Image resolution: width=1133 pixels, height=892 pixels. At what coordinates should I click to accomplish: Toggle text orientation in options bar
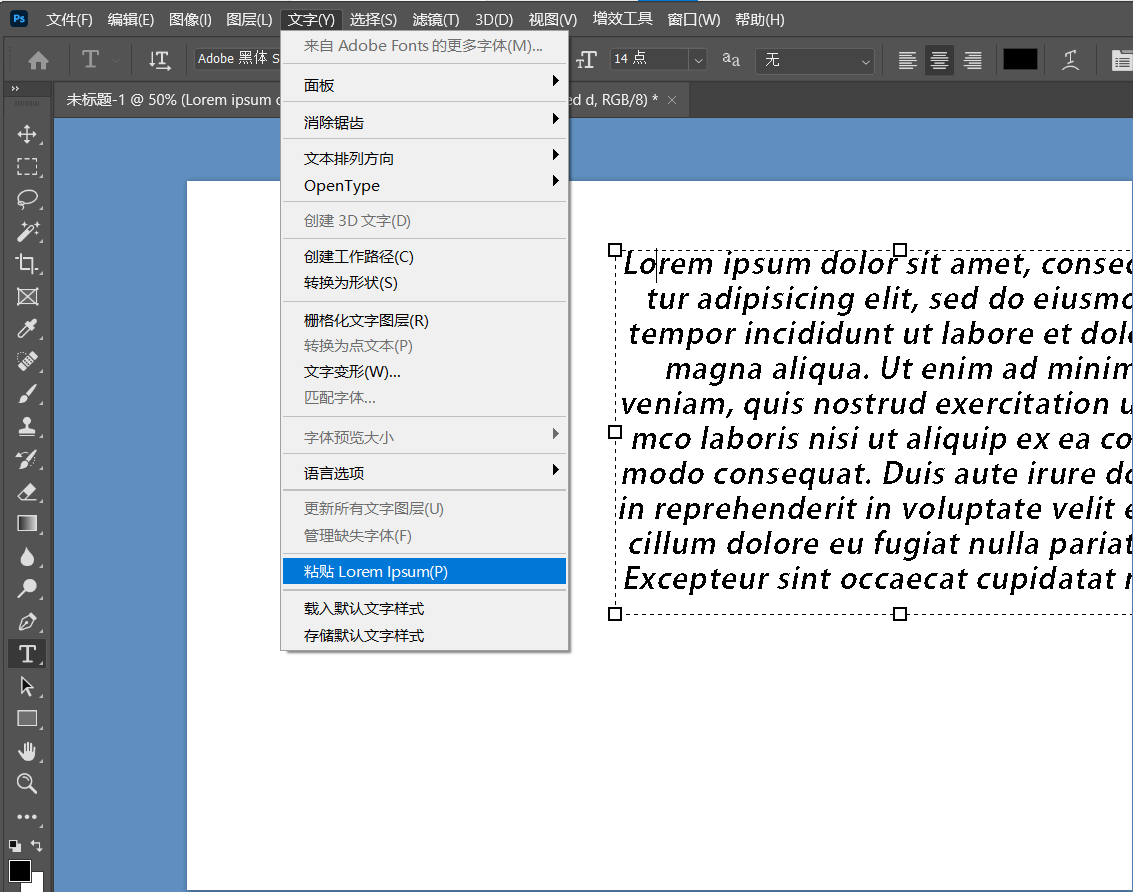coord(159,60)
